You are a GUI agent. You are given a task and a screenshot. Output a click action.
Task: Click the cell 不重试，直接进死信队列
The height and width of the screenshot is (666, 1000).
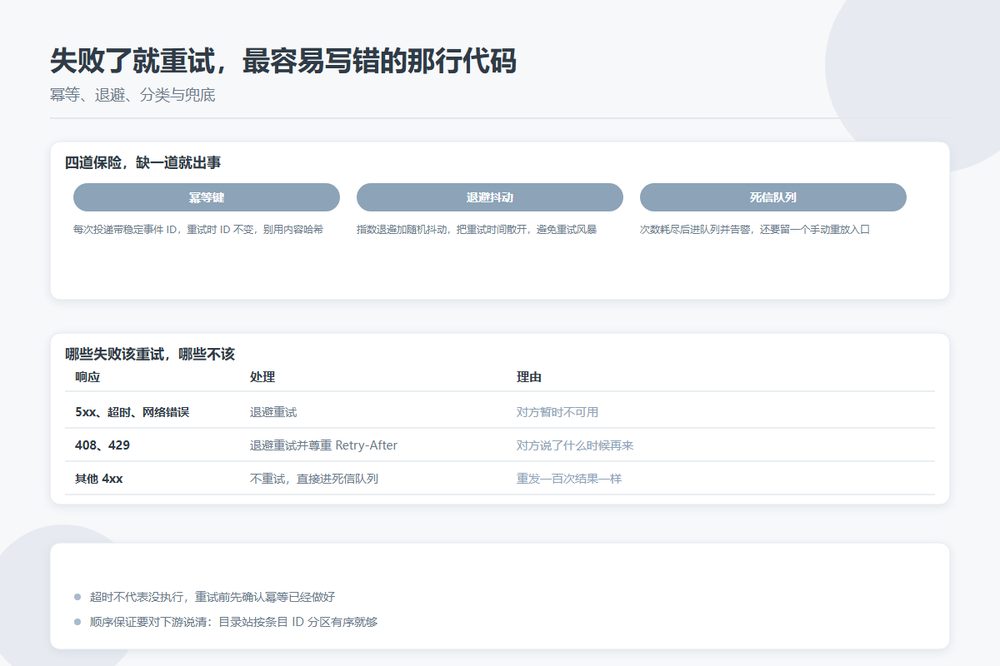[314, 478]
